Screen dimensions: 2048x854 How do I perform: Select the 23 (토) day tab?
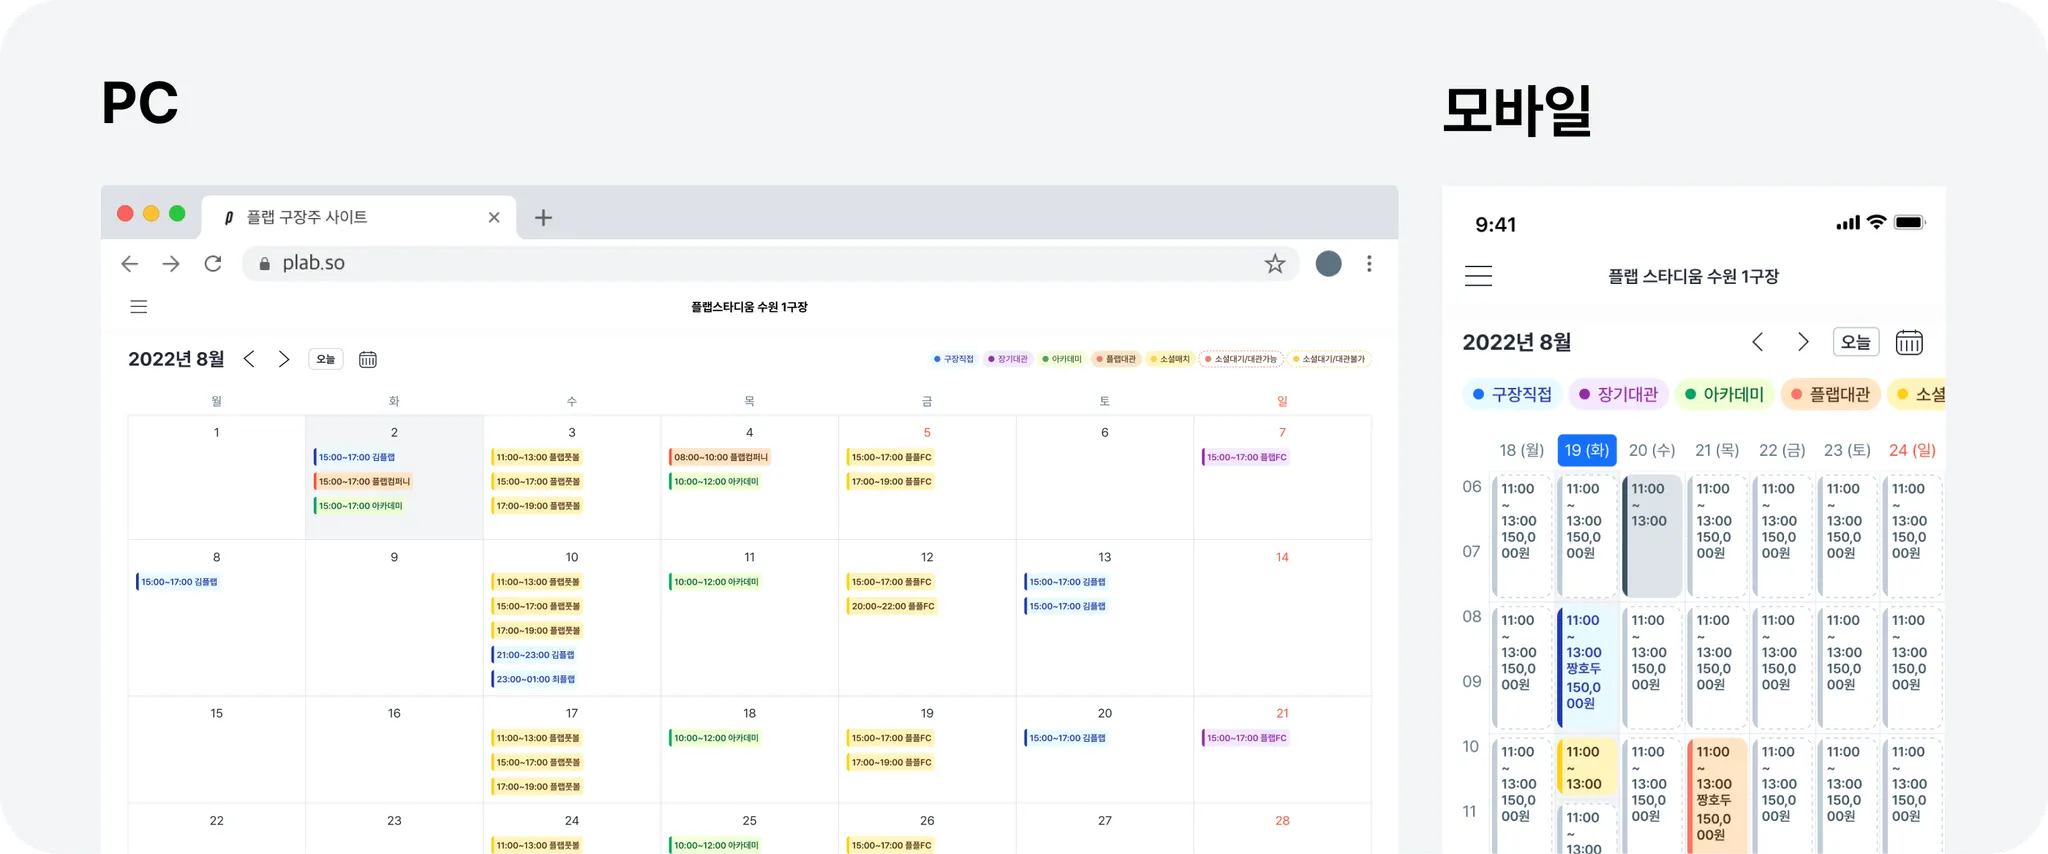pyautogui.click(x=1847, y=450)
